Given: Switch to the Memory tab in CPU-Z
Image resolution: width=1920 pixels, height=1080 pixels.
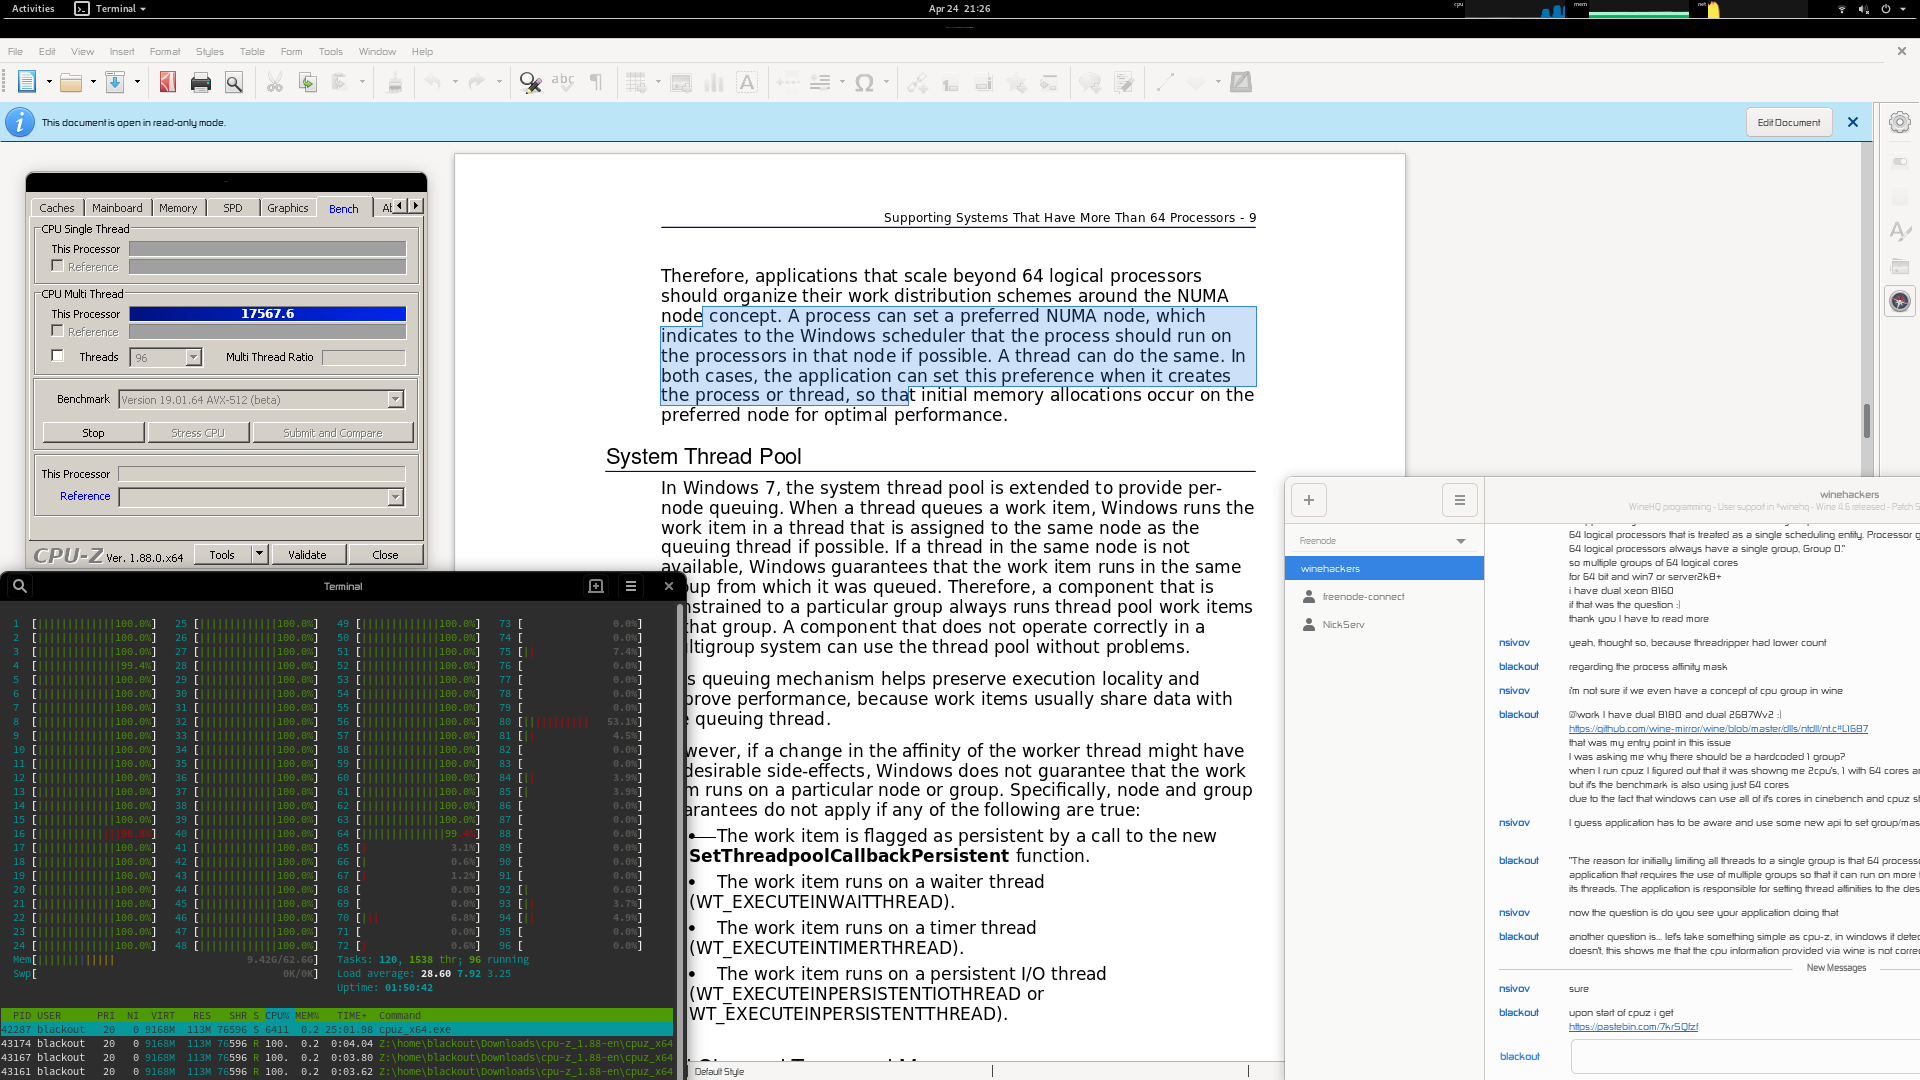Looking at the screenshot, I should (178, 208).
